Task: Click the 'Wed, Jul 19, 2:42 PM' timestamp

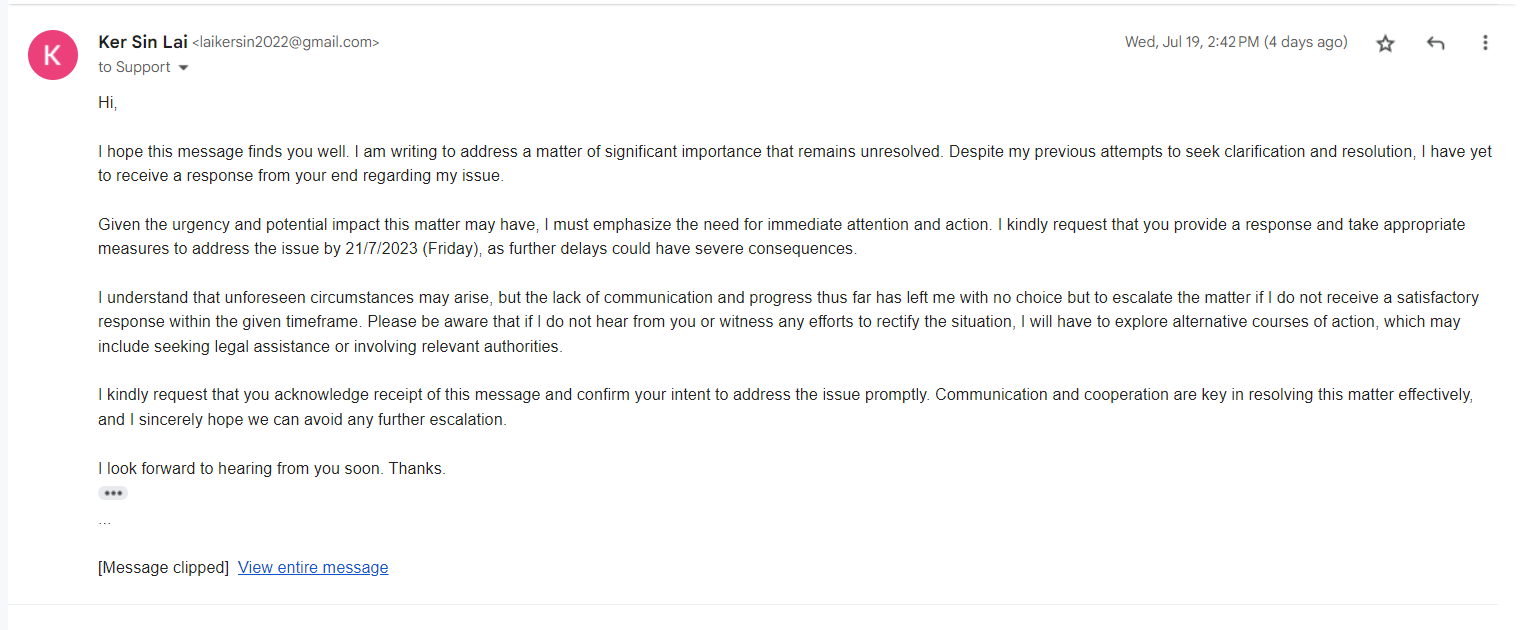Action: [x=1191, y=42]
